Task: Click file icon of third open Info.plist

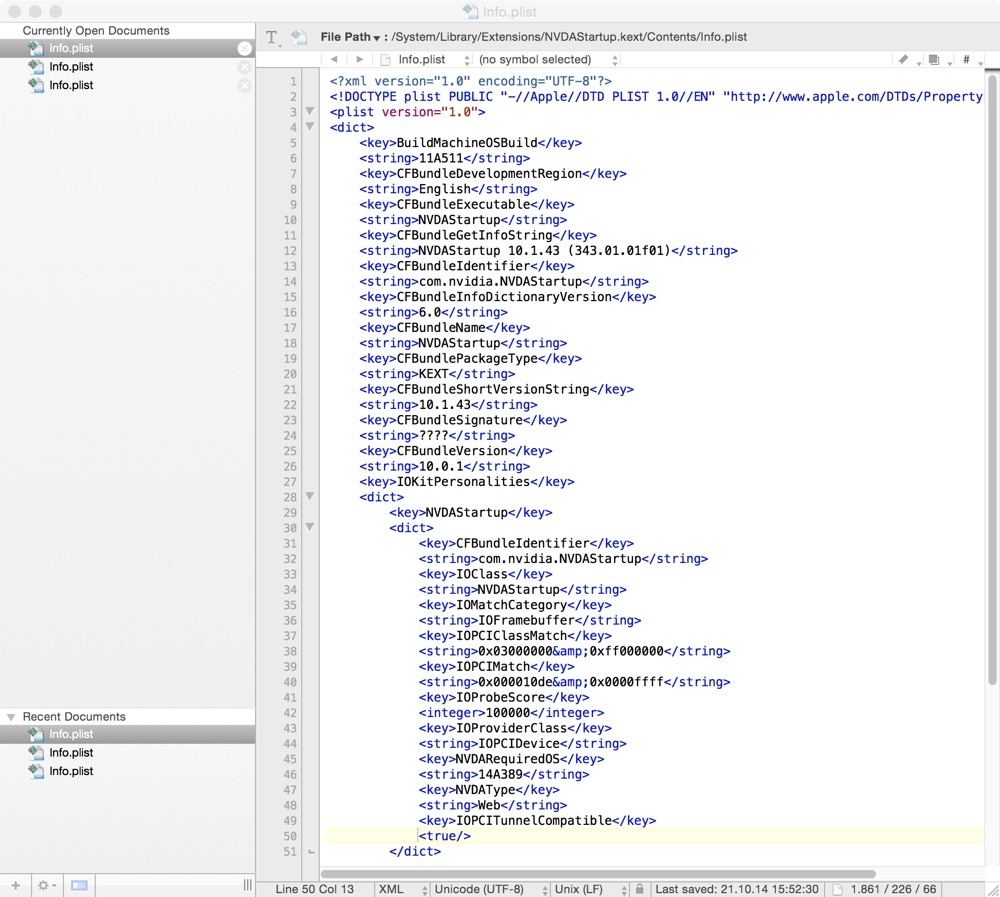Action: tap(36, 85)
